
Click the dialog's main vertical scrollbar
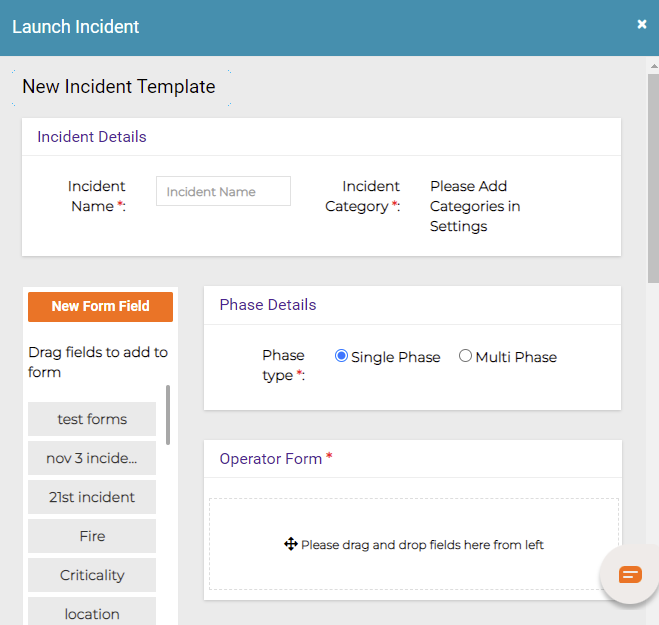pyautogui.click(x=653, y=178)
